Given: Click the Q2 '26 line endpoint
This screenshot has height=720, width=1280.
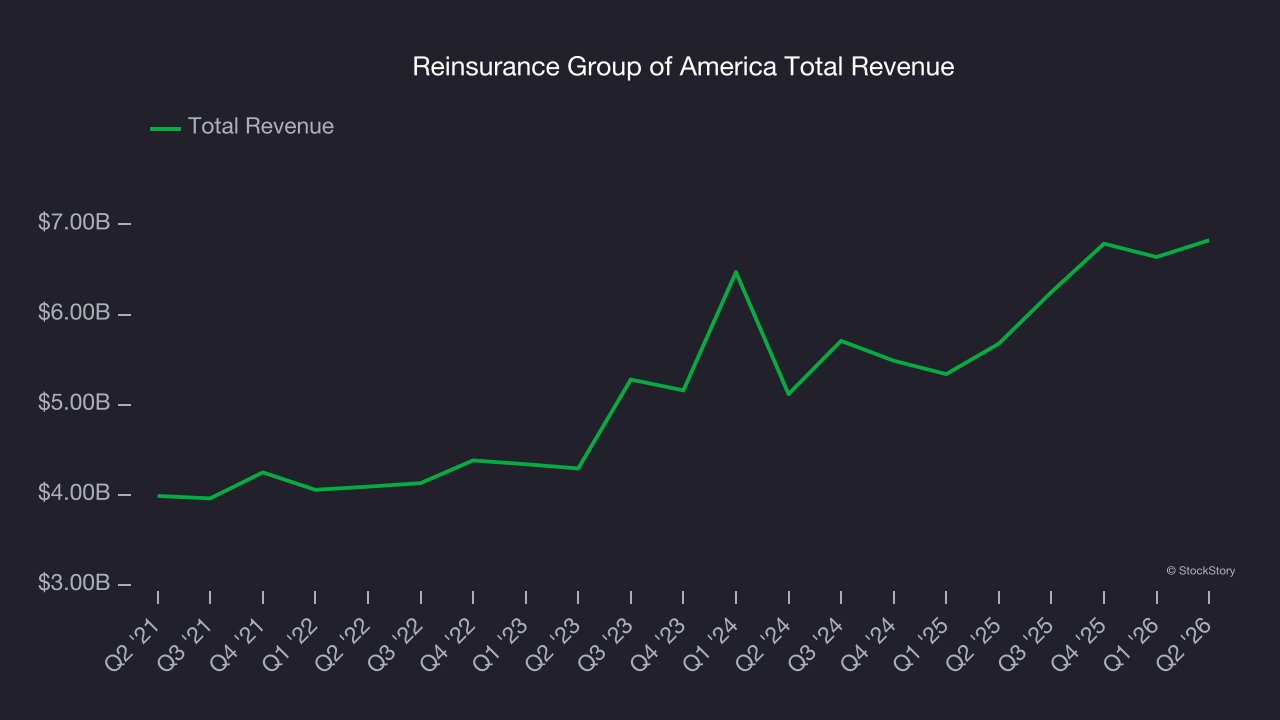Looking at the screenshot, I should pos(1208,240).
